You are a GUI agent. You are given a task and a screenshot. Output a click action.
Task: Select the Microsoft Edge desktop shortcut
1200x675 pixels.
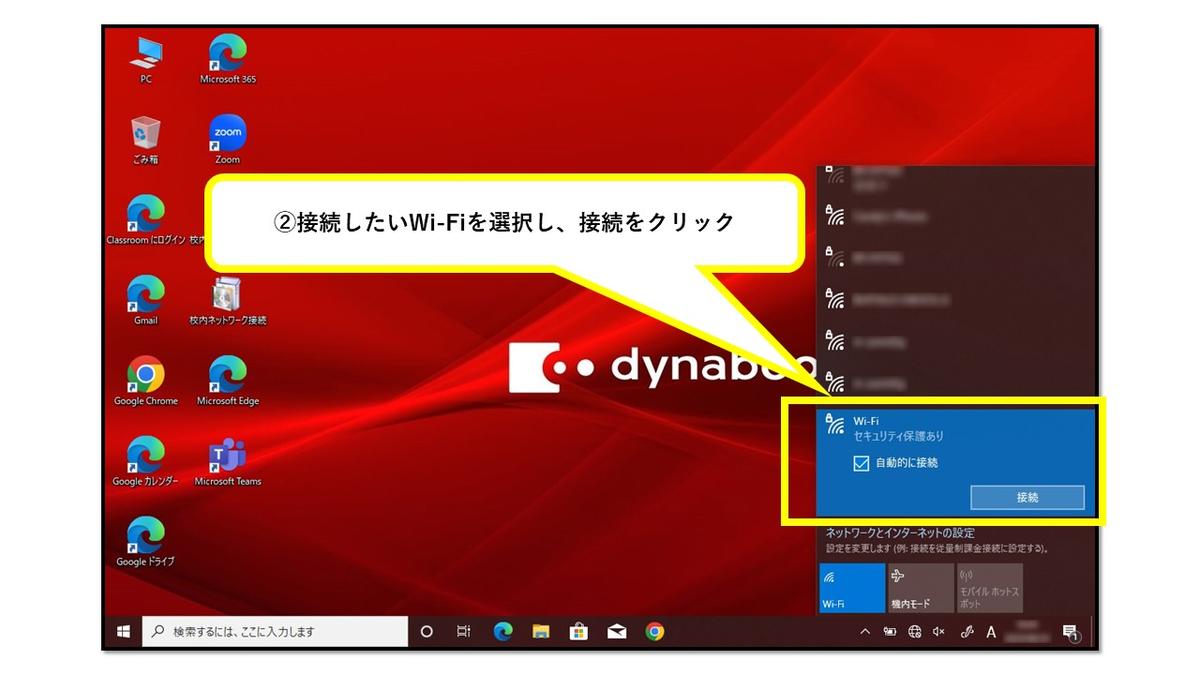tap(228, 381)
